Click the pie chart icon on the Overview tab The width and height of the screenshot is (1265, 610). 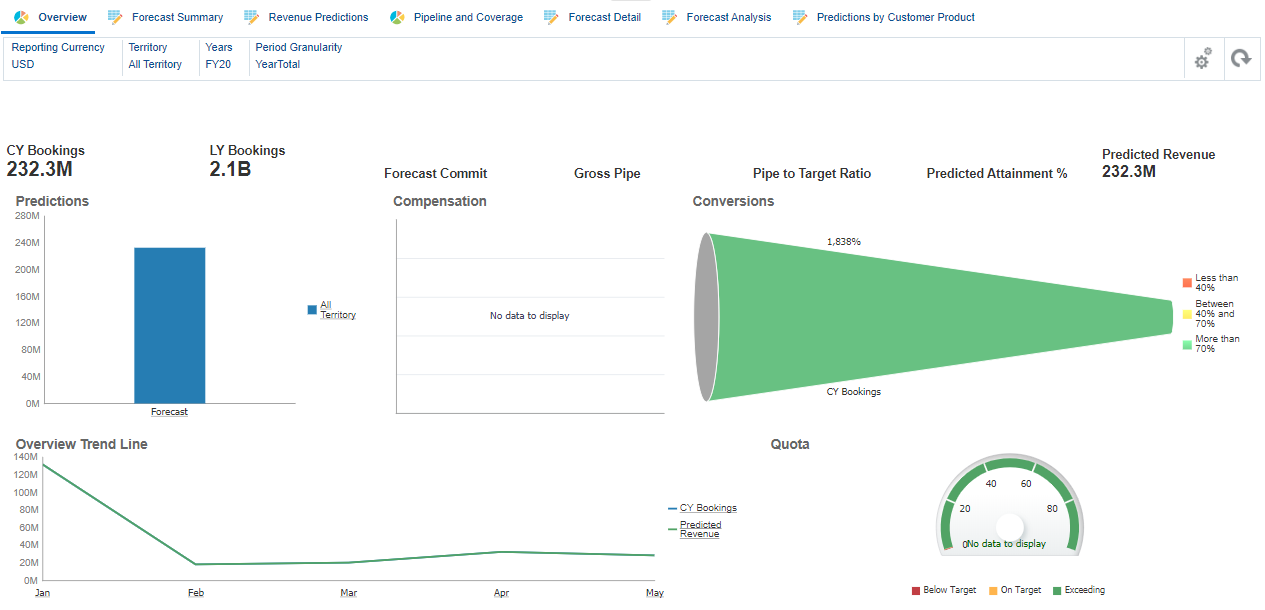pos(21,16)
